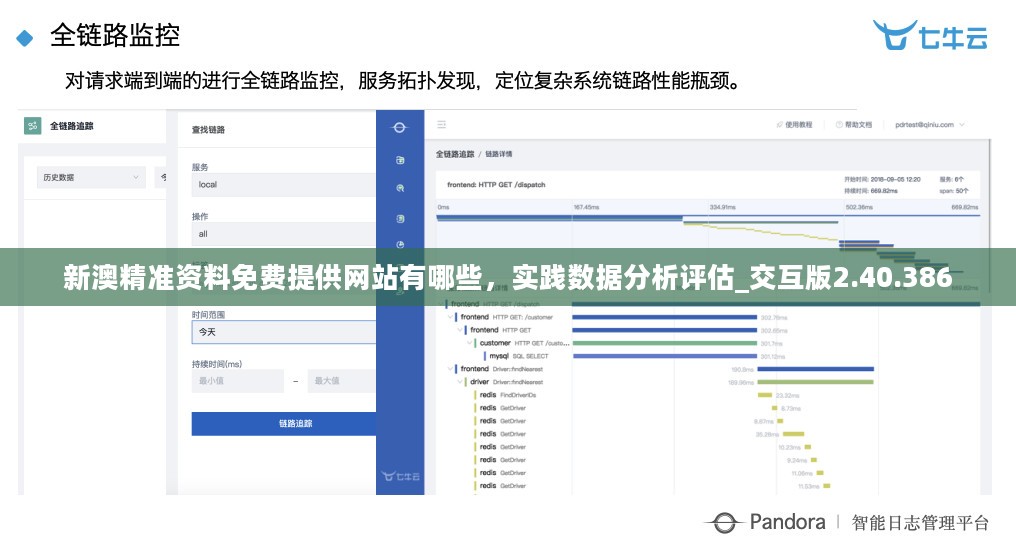This screenshot has height=554, width=1016.
Task: Click the green 全链路追踪 app icon
Action: click(33, 126)
